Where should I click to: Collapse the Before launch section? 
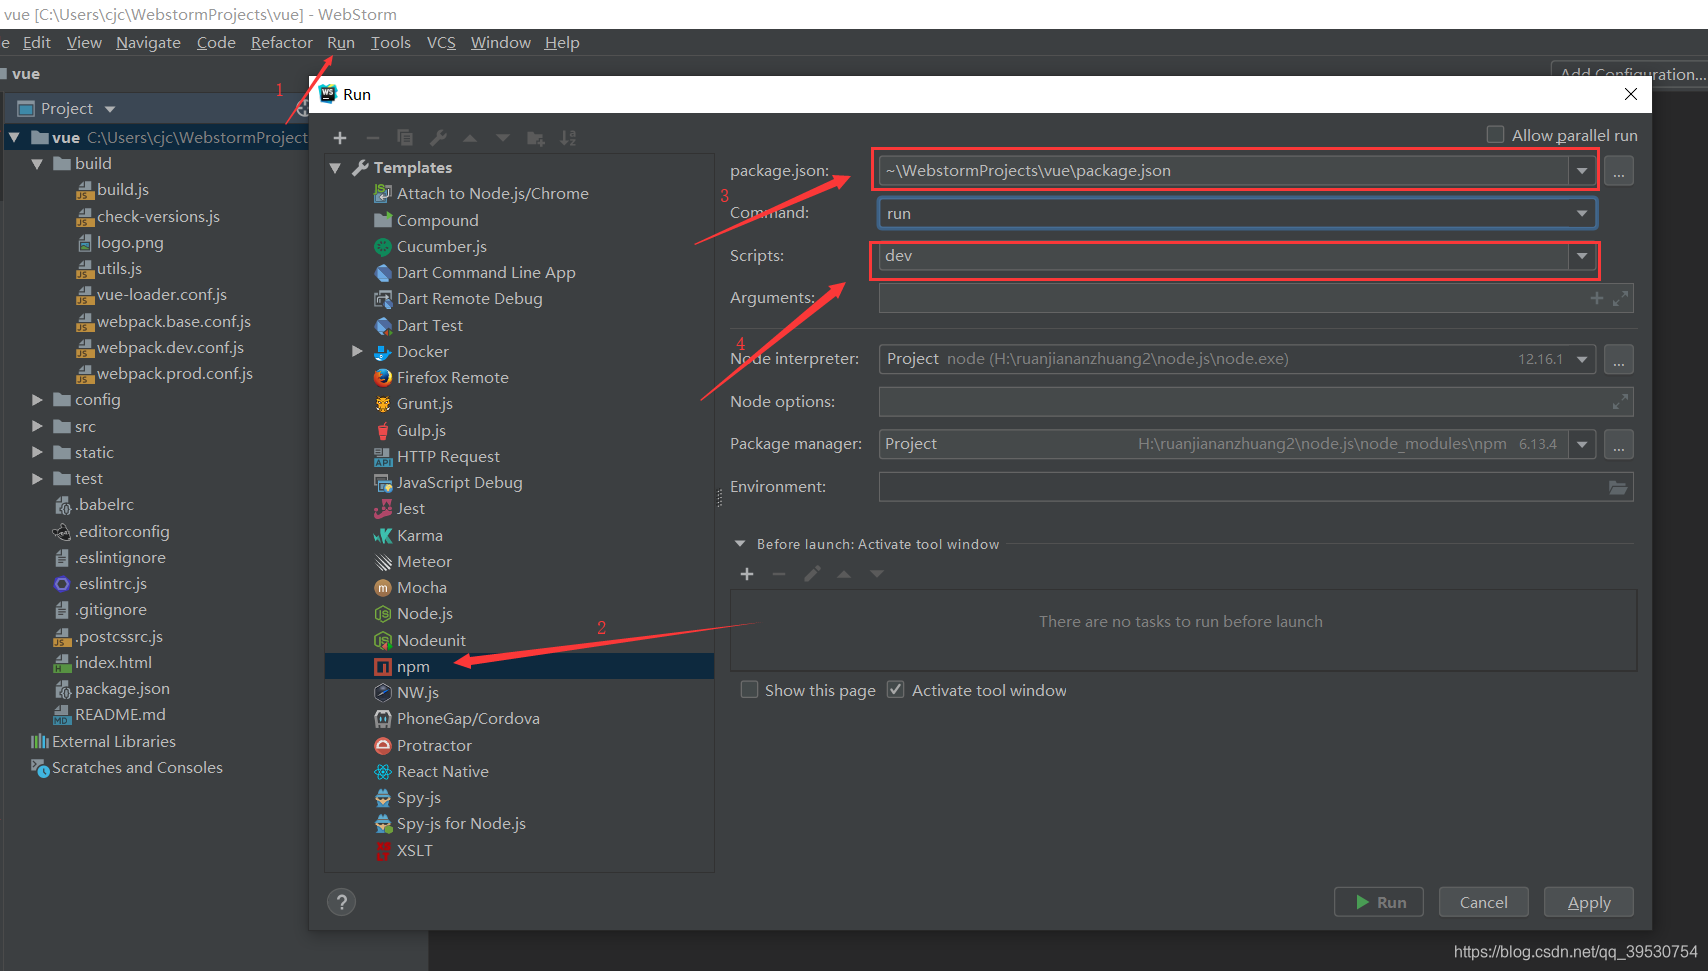tap(739, 543)
